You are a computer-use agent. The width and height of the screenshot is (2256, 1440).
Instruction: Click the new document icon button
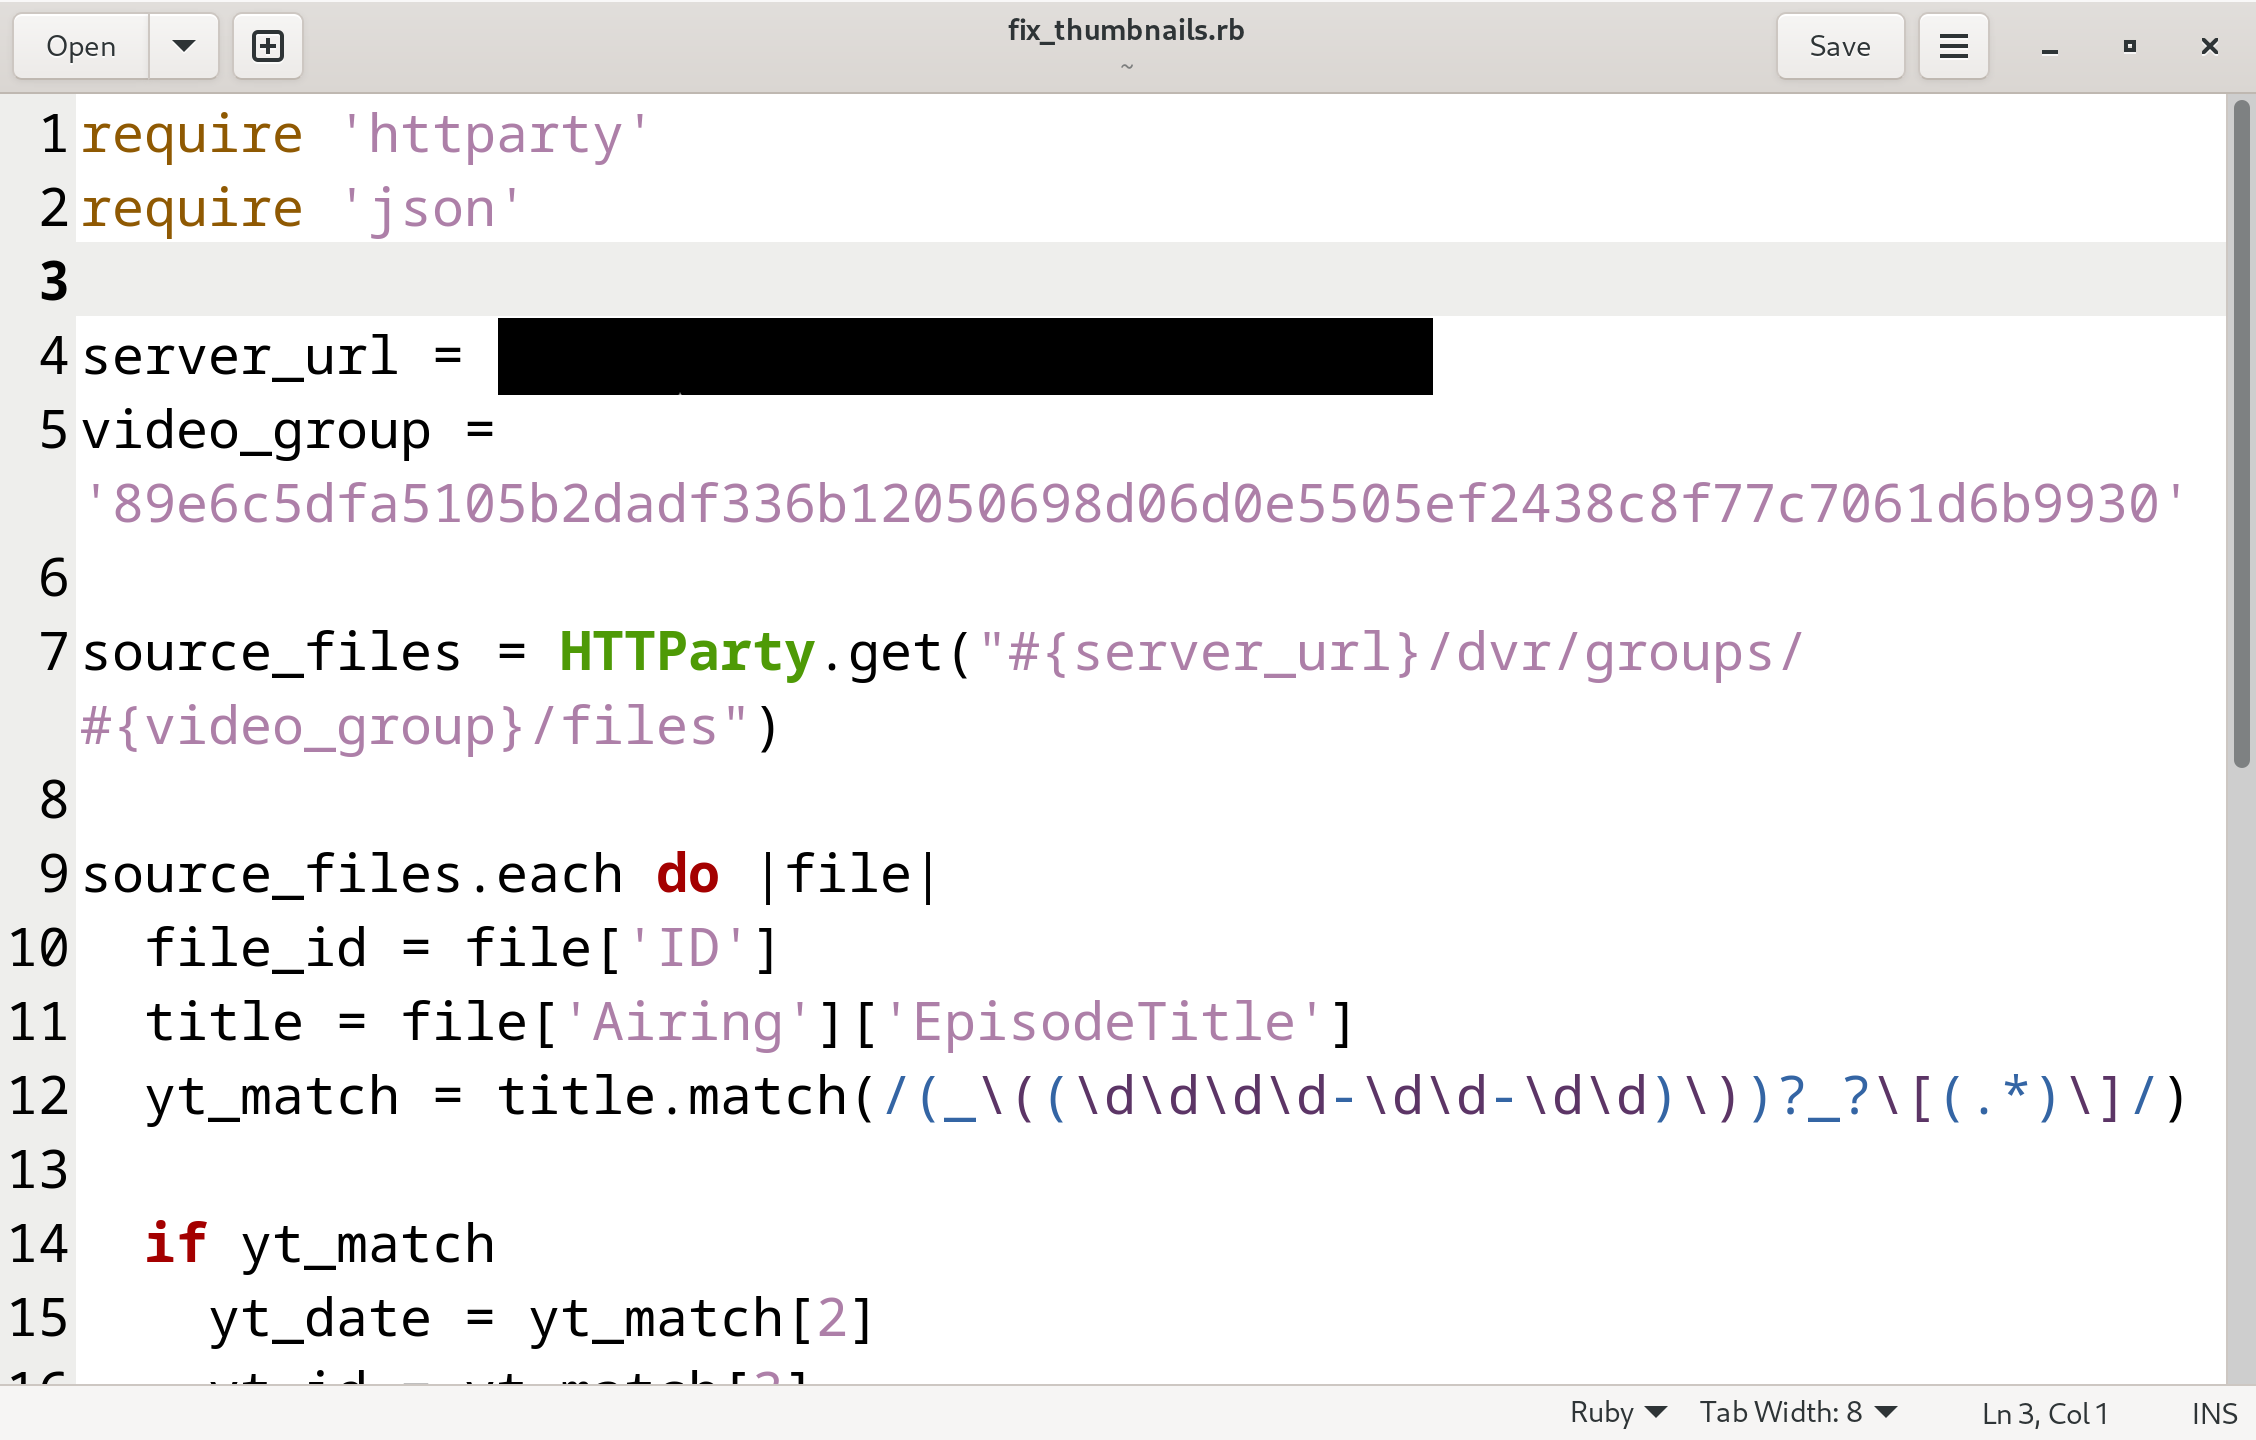[x=267, y=46]
